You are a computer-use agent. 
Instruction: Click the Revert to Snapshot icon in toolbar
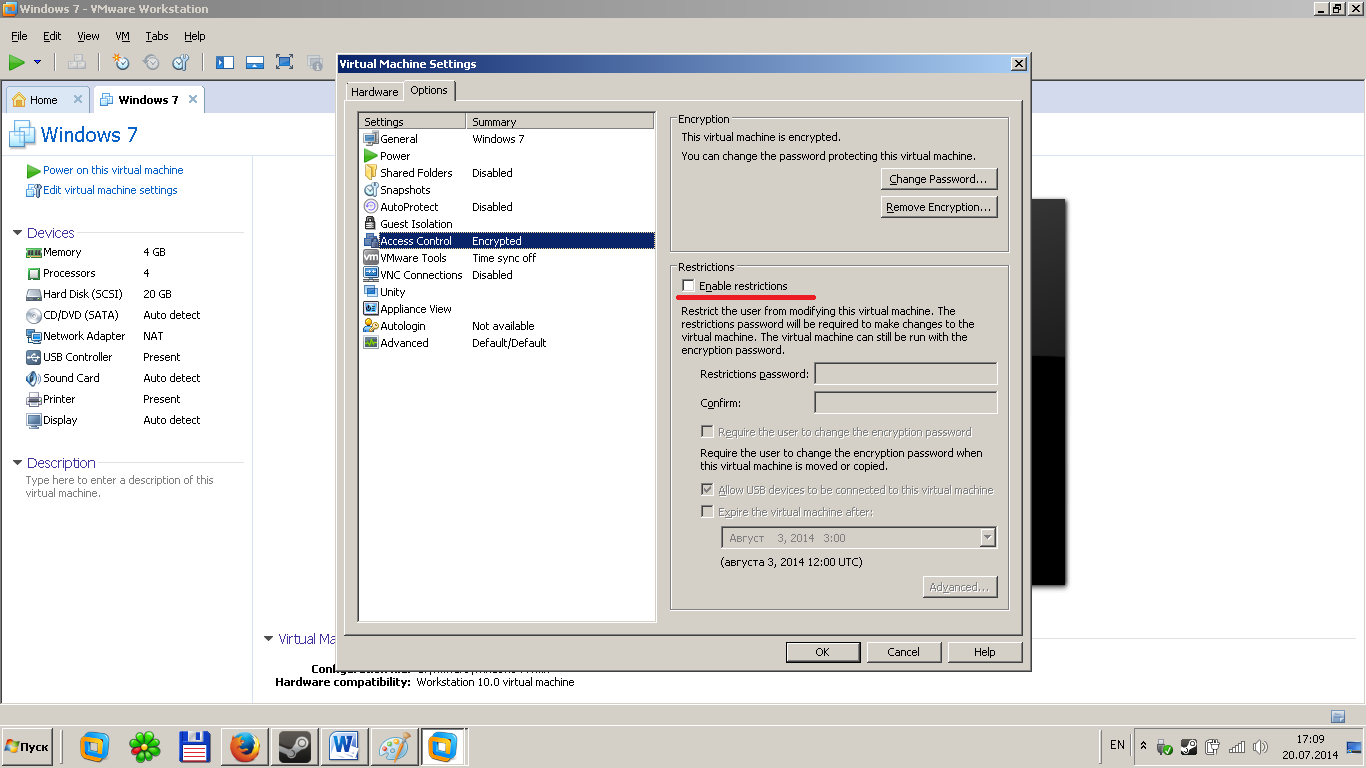coord(151,62)
